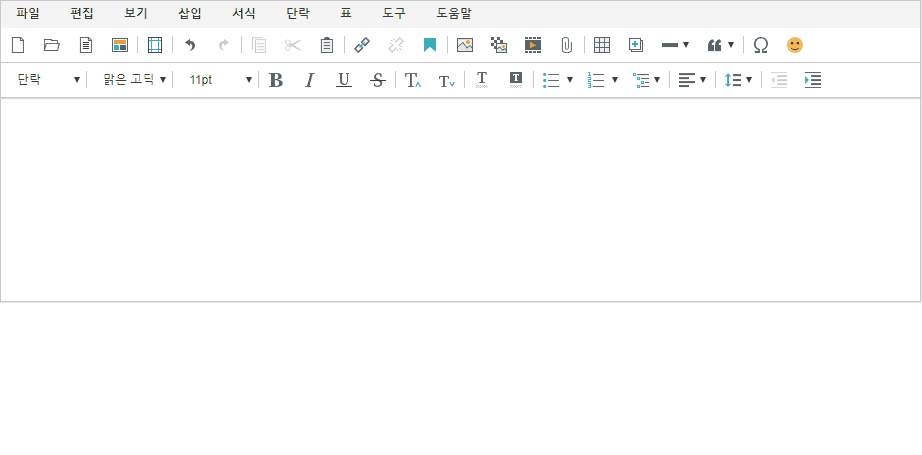The height and width of the screenshot is (455, 922).
Task: Insert a bookmark with the bookmark icon
Action: (x=430, y=45)
